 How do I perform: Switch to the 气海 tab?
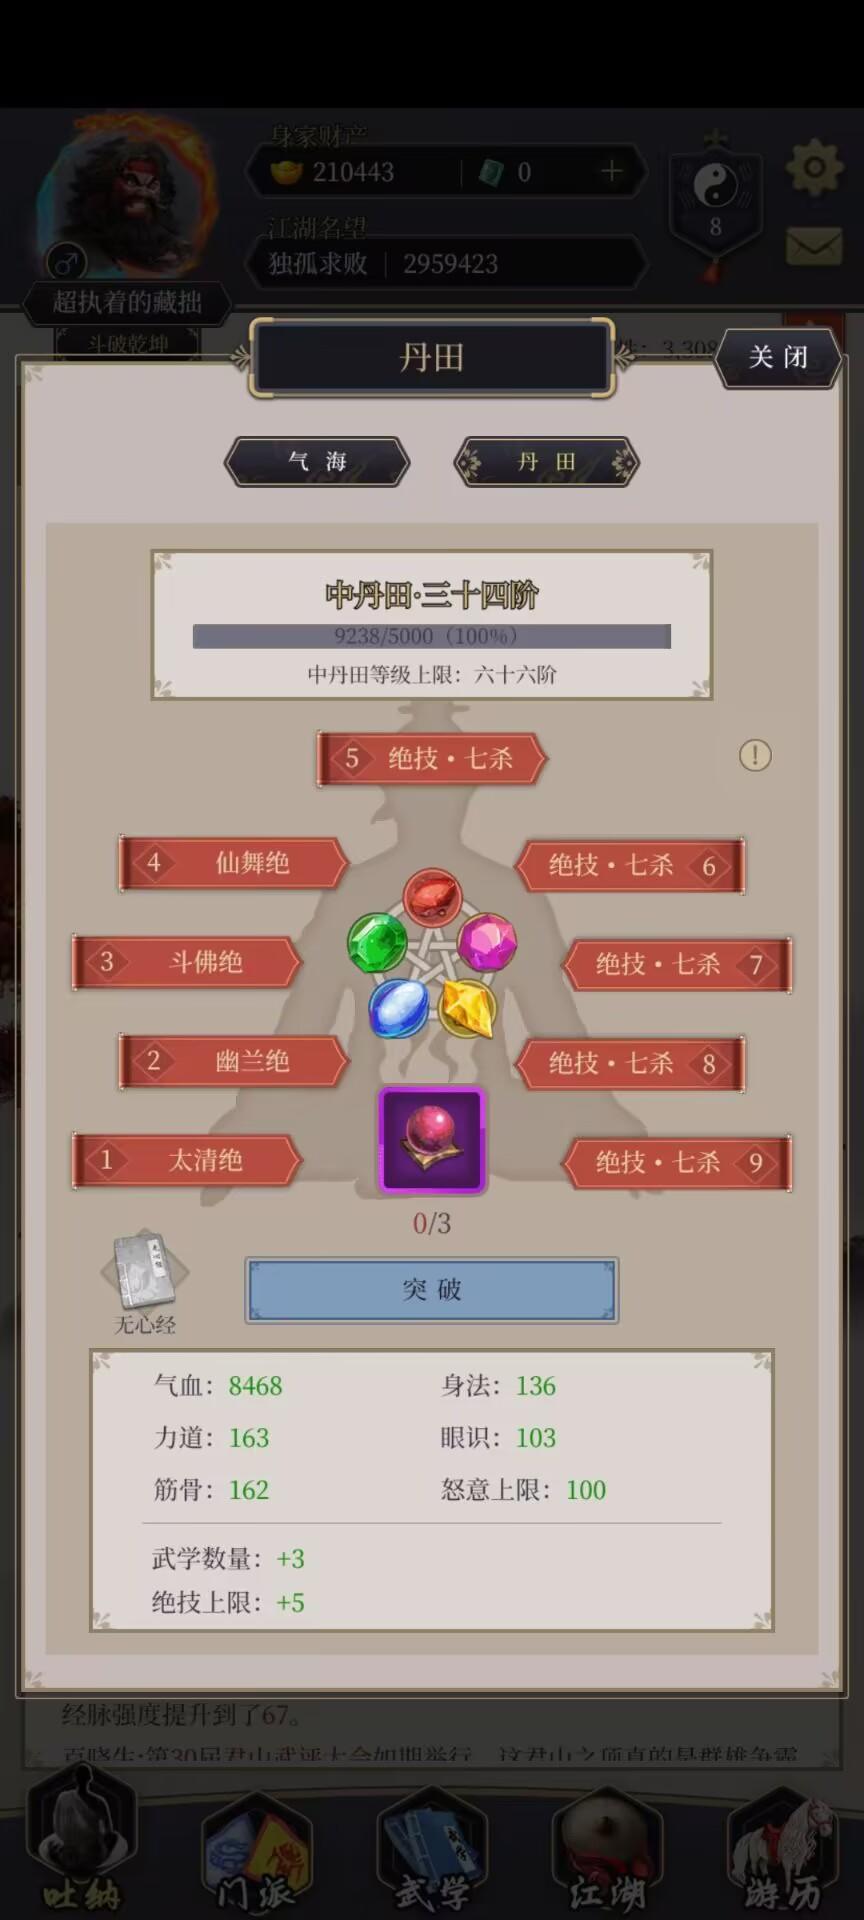click(317, 461)
